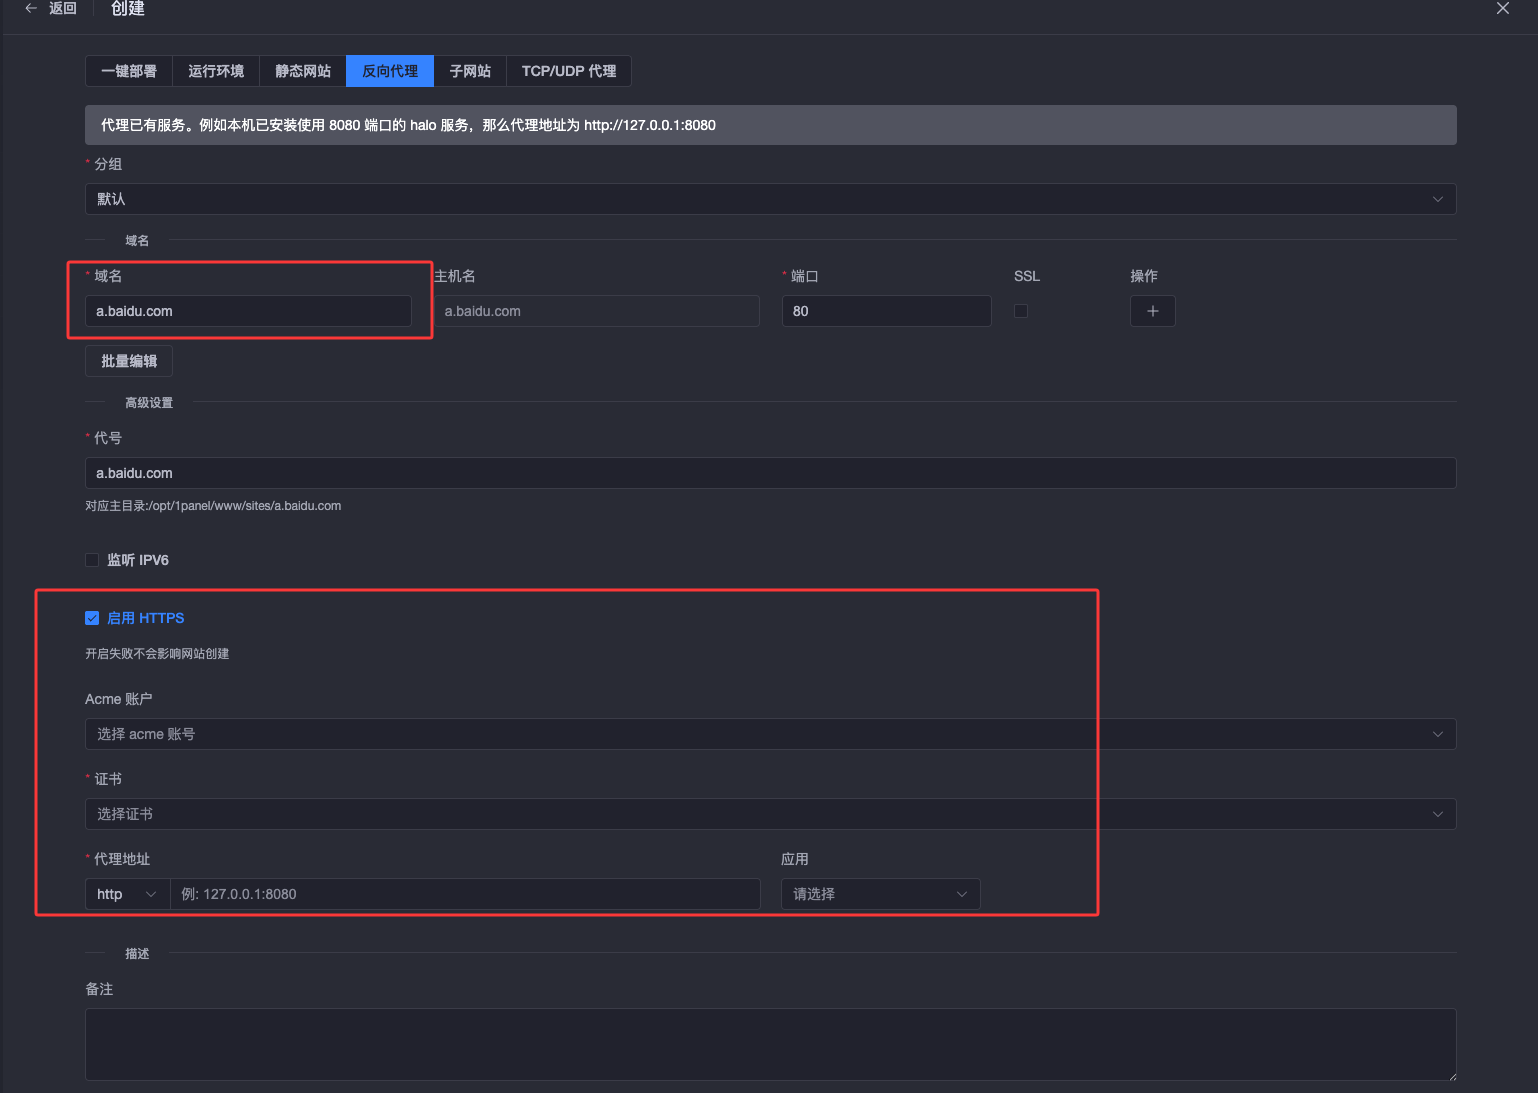Open the 子网站 tab
Image resolution: width=1538 pixels, height=1093 pixels.
point(470,71)
